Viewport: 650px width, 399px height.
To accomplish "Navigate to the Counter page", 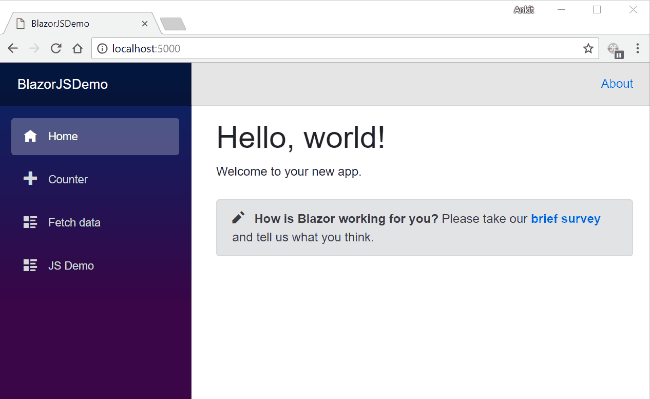I will pyautogui.click(x=95, y=179).
